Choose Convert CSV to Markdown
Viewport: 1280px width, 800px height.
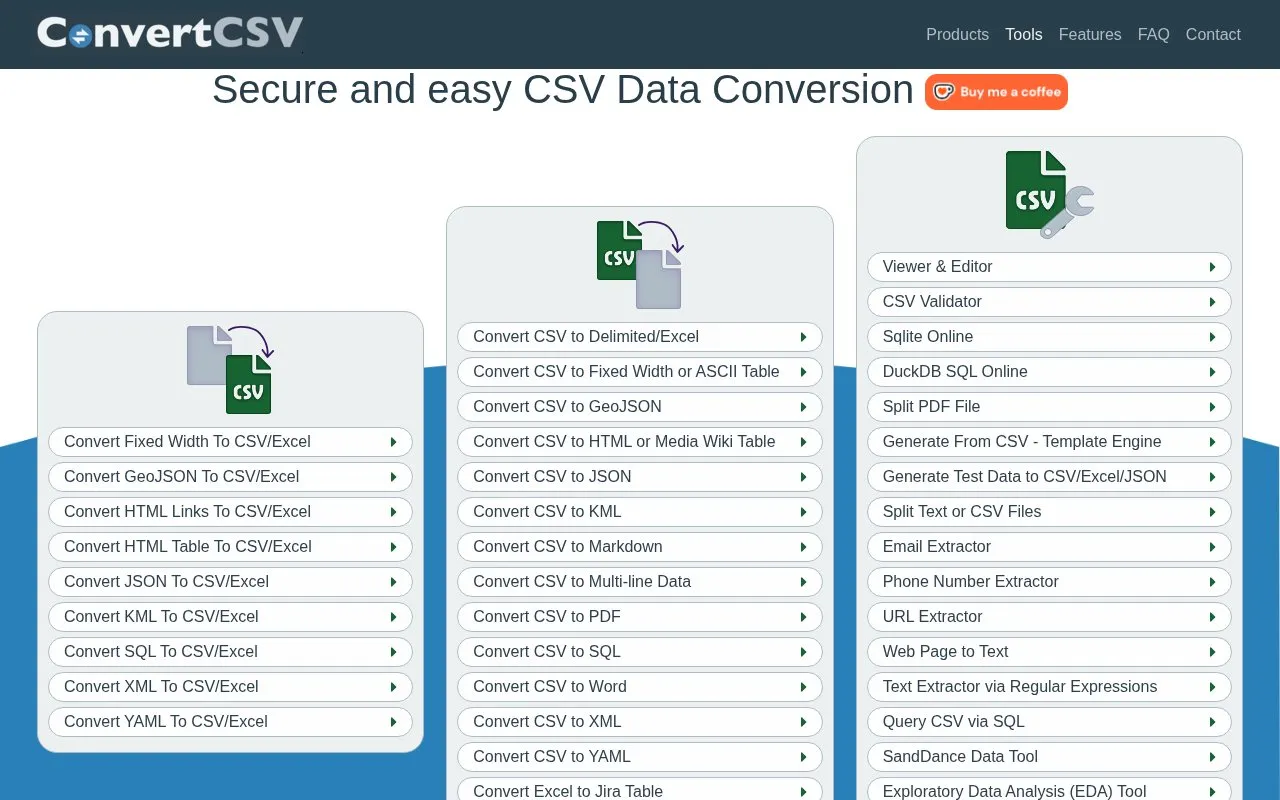(x=640, y=547)
